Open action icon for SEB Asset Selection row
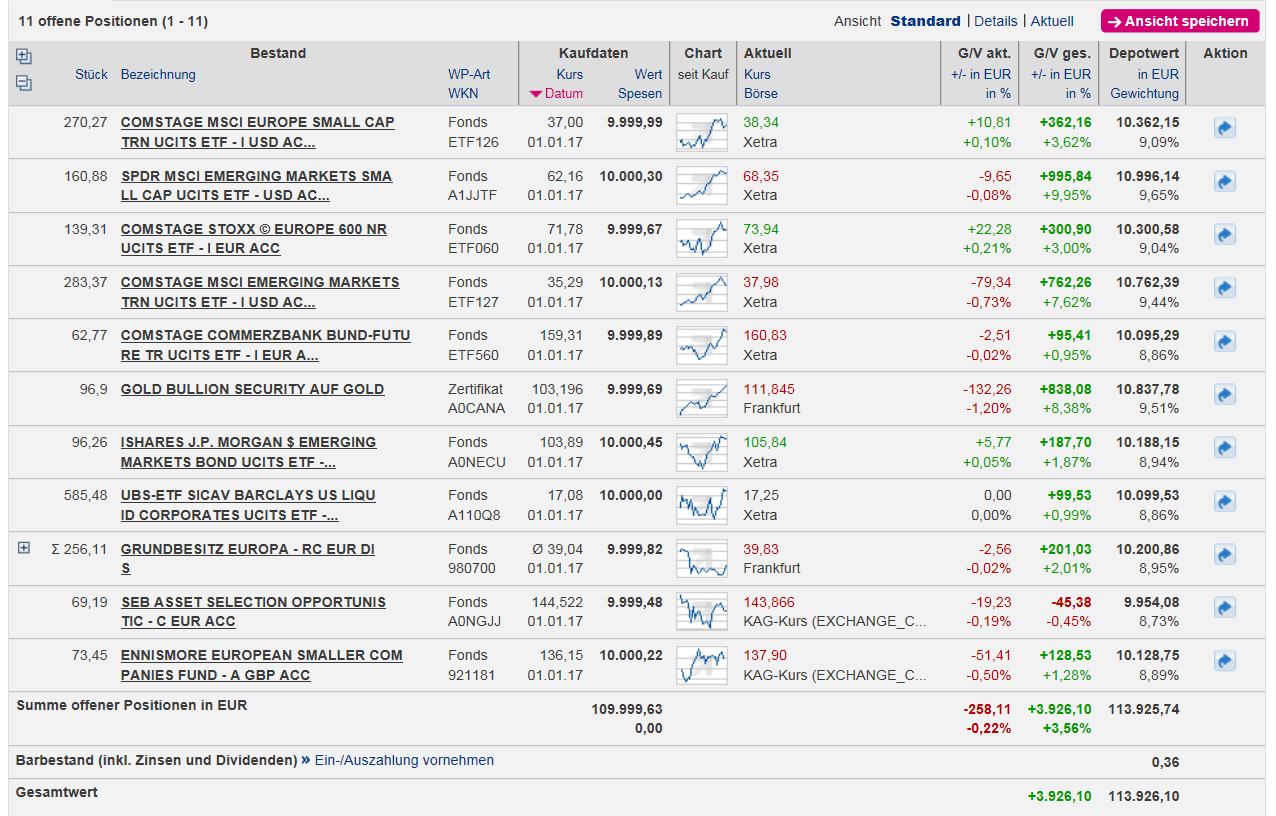Screen dimensions: 1276x816 pos(1224,608)
